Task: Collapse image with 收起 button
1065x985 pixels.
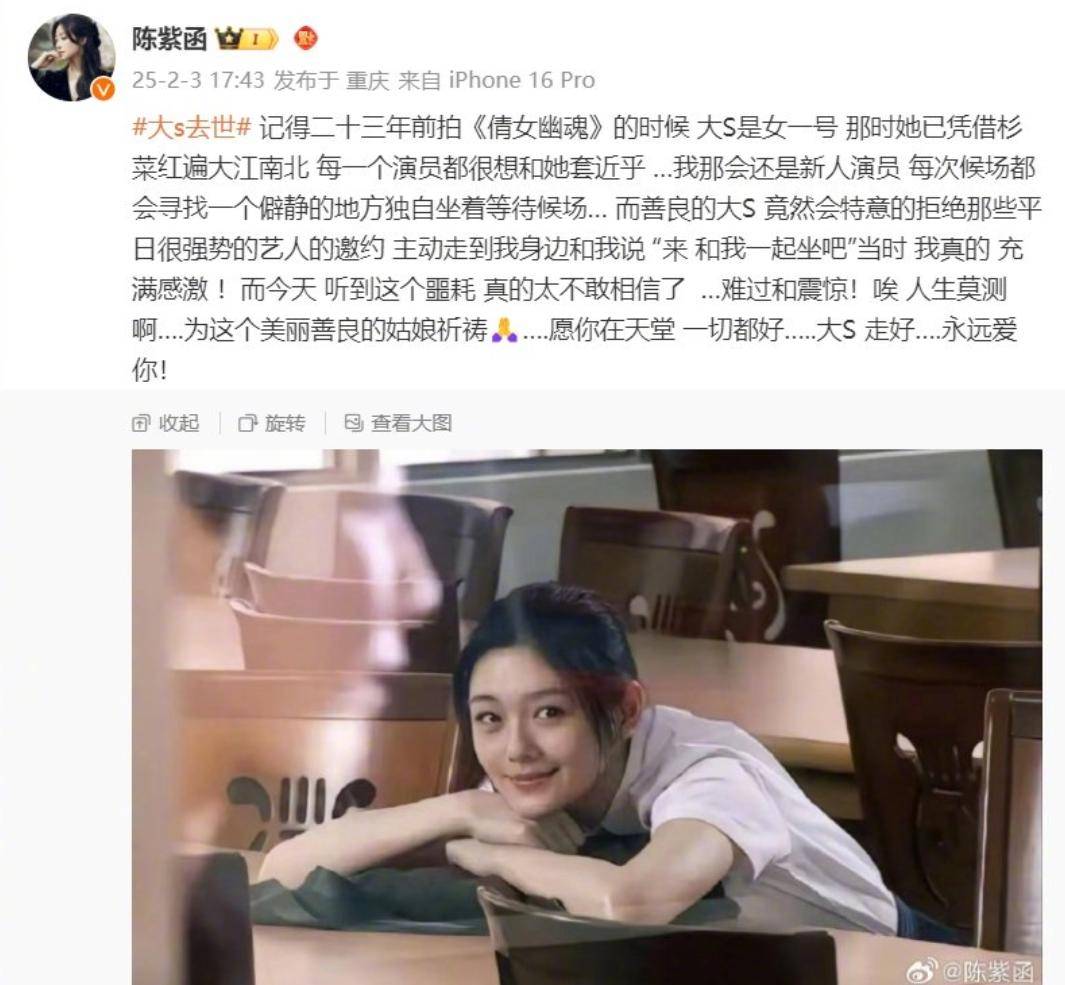Action: (x=166, y=423)
